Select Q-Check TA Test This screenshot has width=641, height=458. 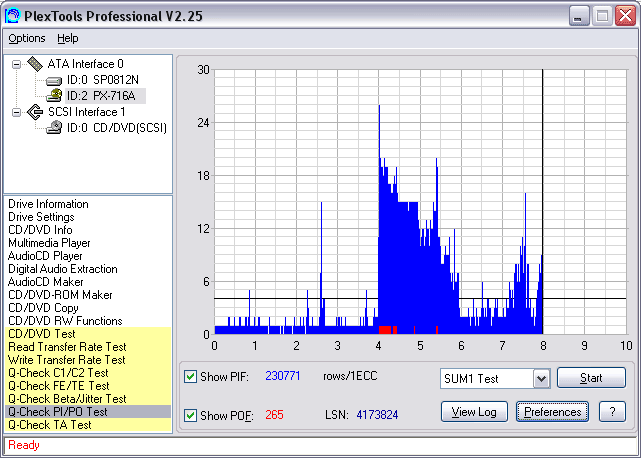click(x=88, y=425)
